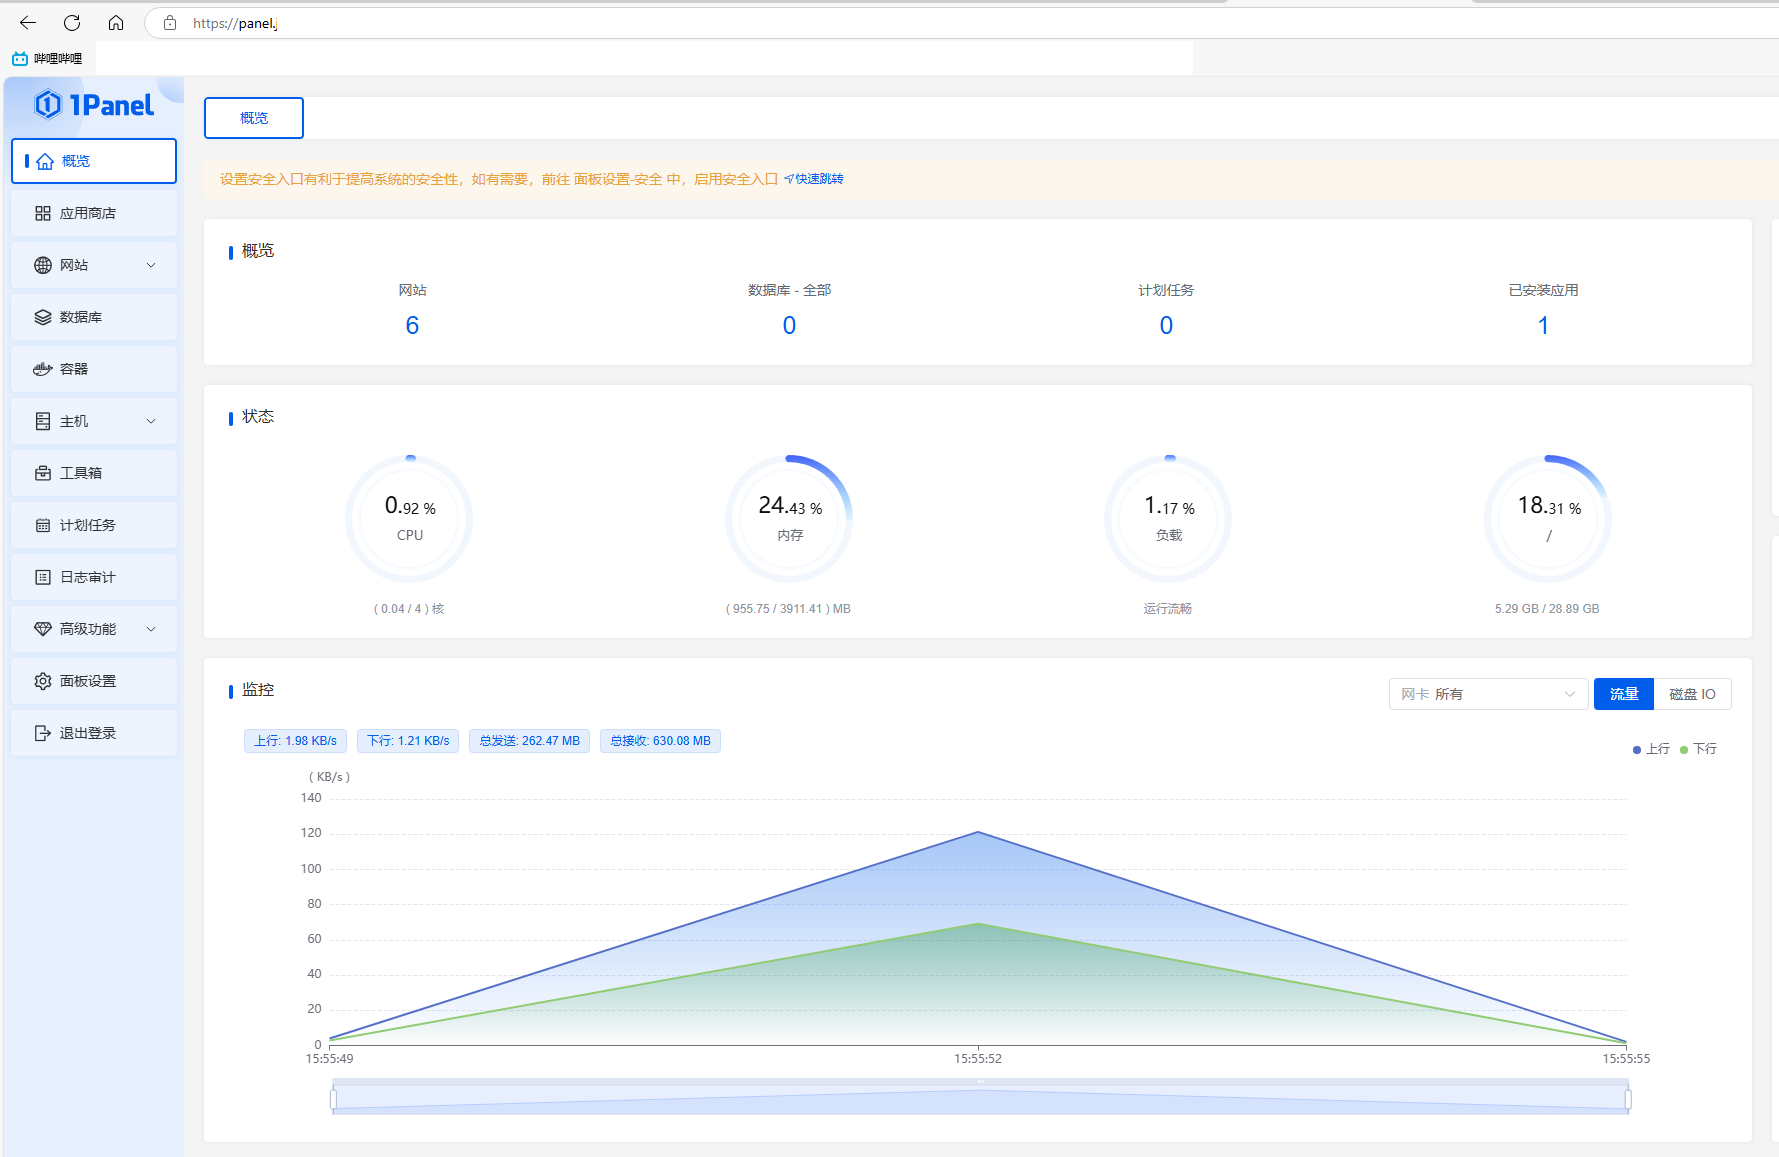This screenshot has width=1779, height=1157.
Task: Toggle the 上行 series in the chart legend
Action: (x=1651, y=749)
